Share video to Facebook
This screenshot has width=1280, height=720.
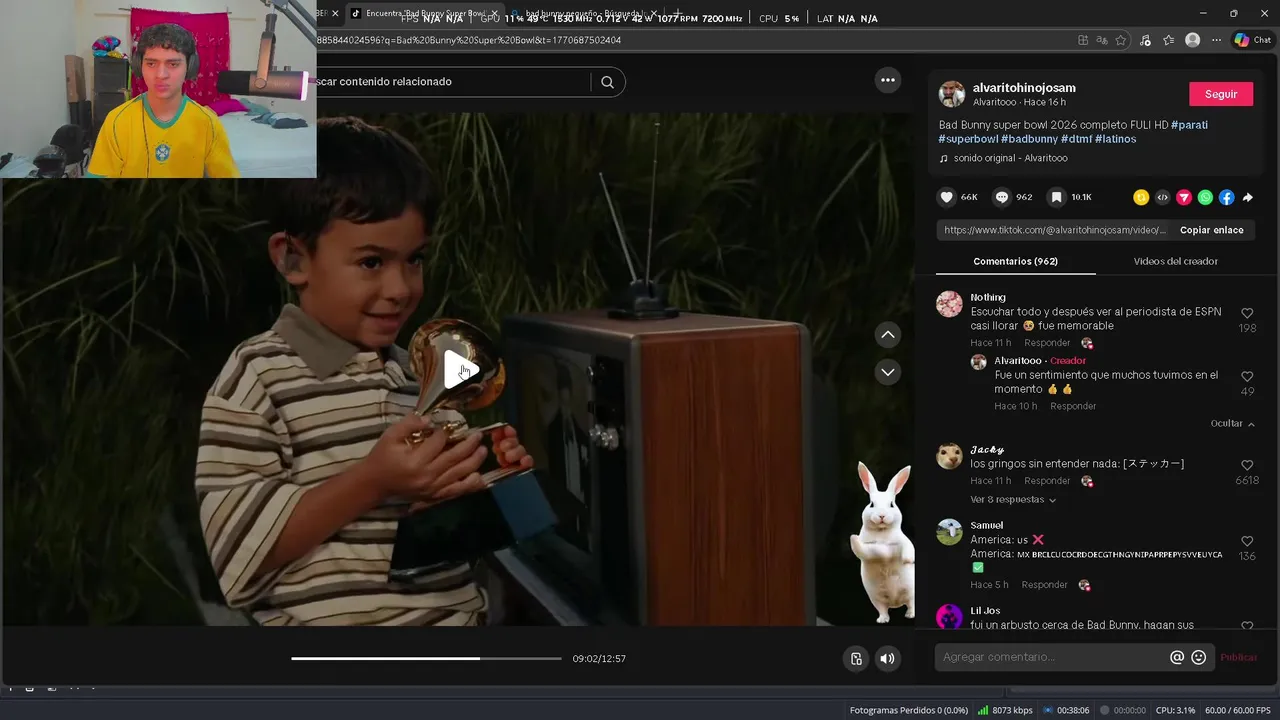click(1226, 197)
